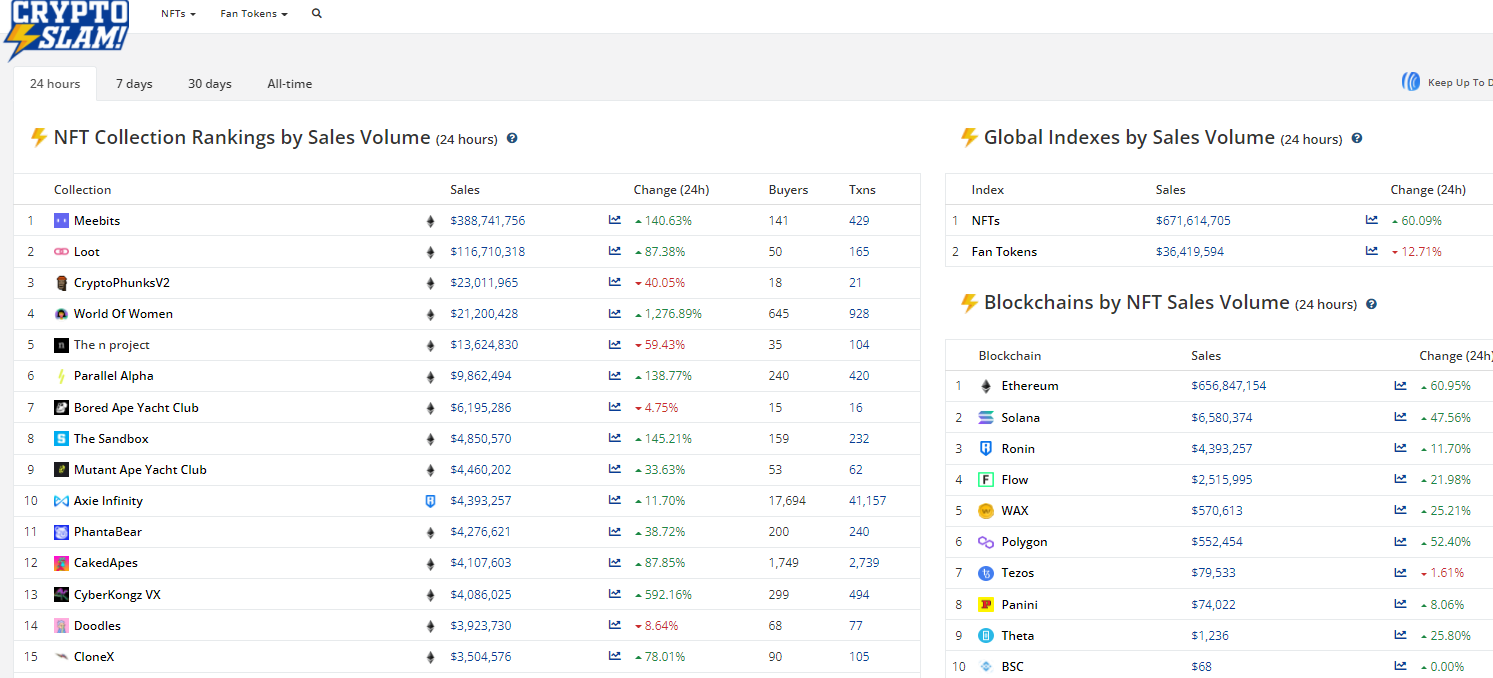The width and height of the screenshot is (1493, 678).
Task: Open The n project collection
Action: [112, 345]
